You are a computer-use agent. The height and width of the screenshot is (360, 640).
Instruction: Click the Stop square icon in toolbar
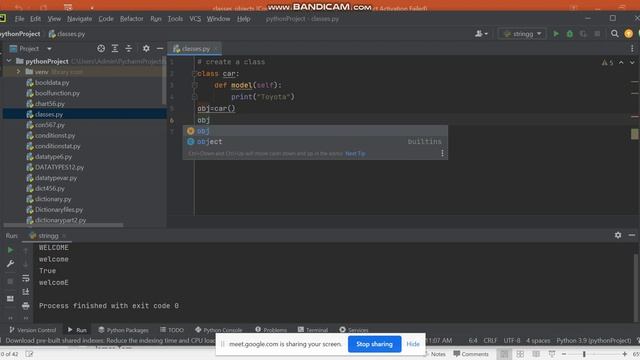[597, 34]
